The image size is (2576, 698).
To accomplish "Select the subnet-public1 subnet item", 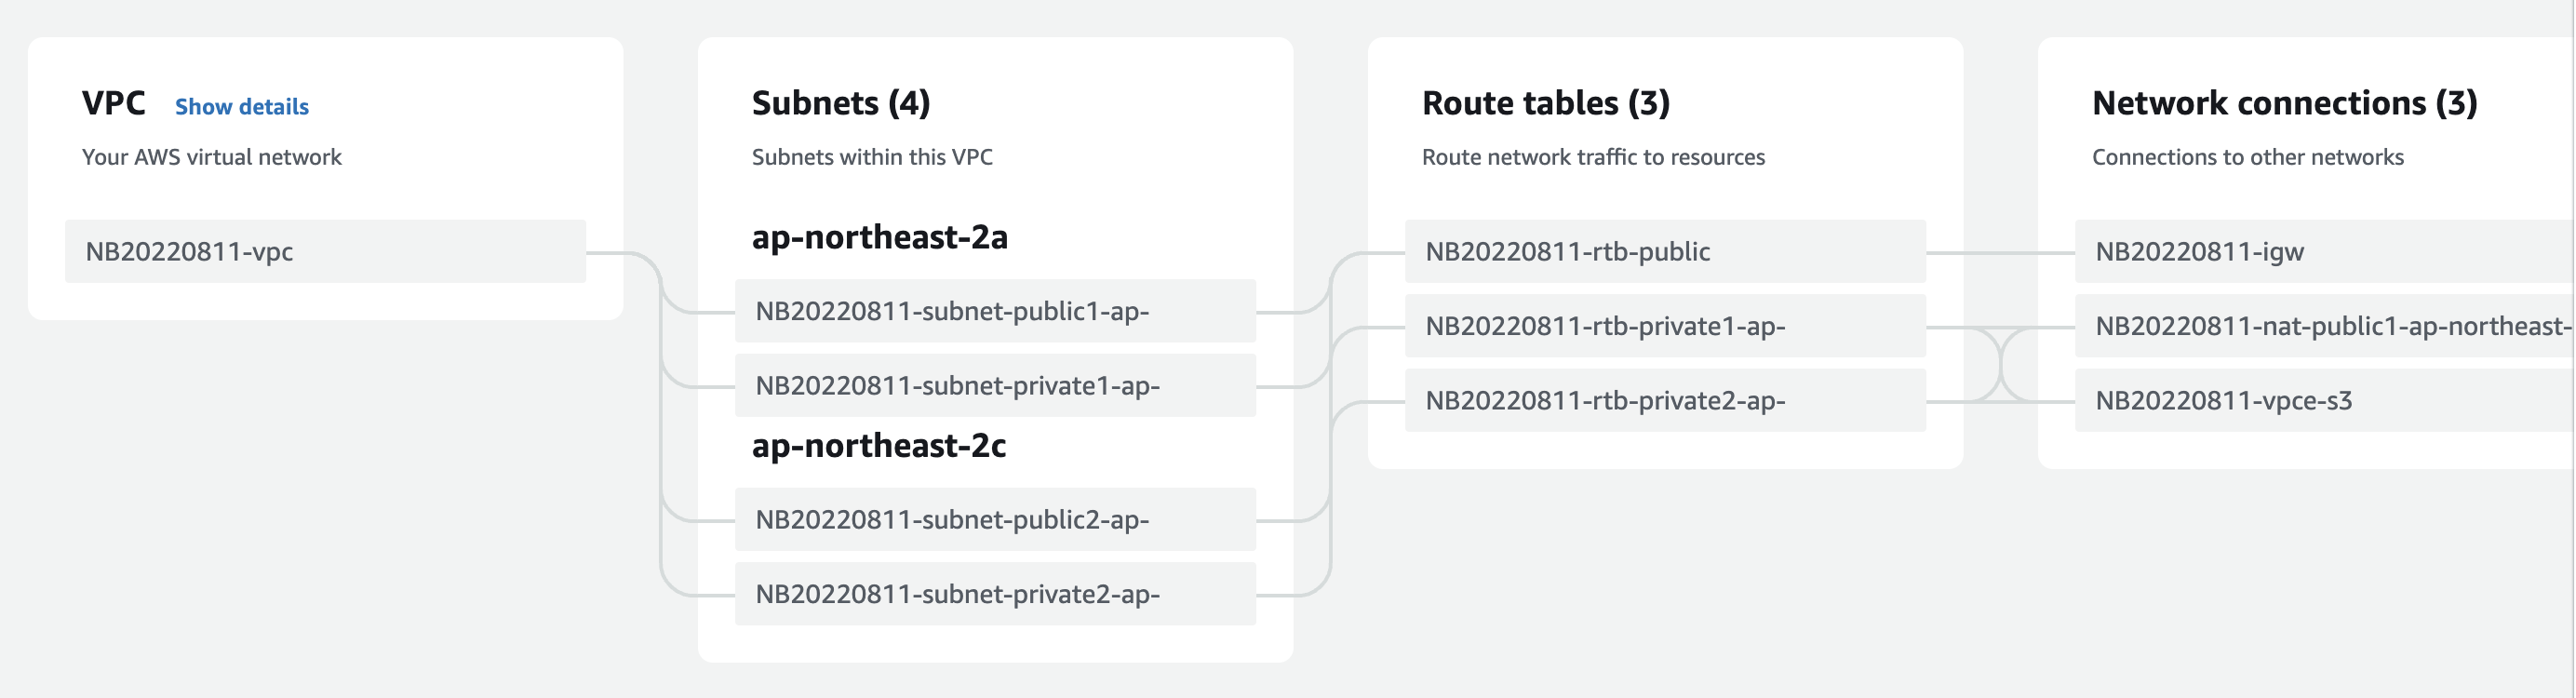I will point(994,311).
